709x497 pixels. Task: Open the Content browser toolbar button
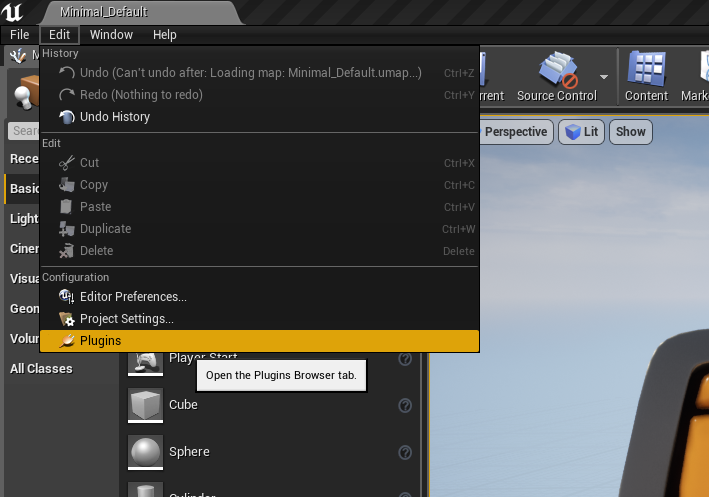[647, 76]
